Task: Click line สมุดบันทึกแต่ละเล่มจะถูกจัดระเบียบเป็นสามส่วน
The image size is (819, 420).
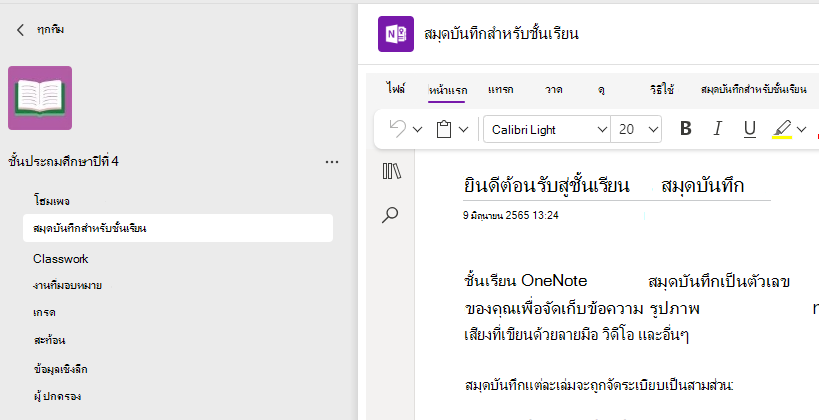Action: point(599,386)
